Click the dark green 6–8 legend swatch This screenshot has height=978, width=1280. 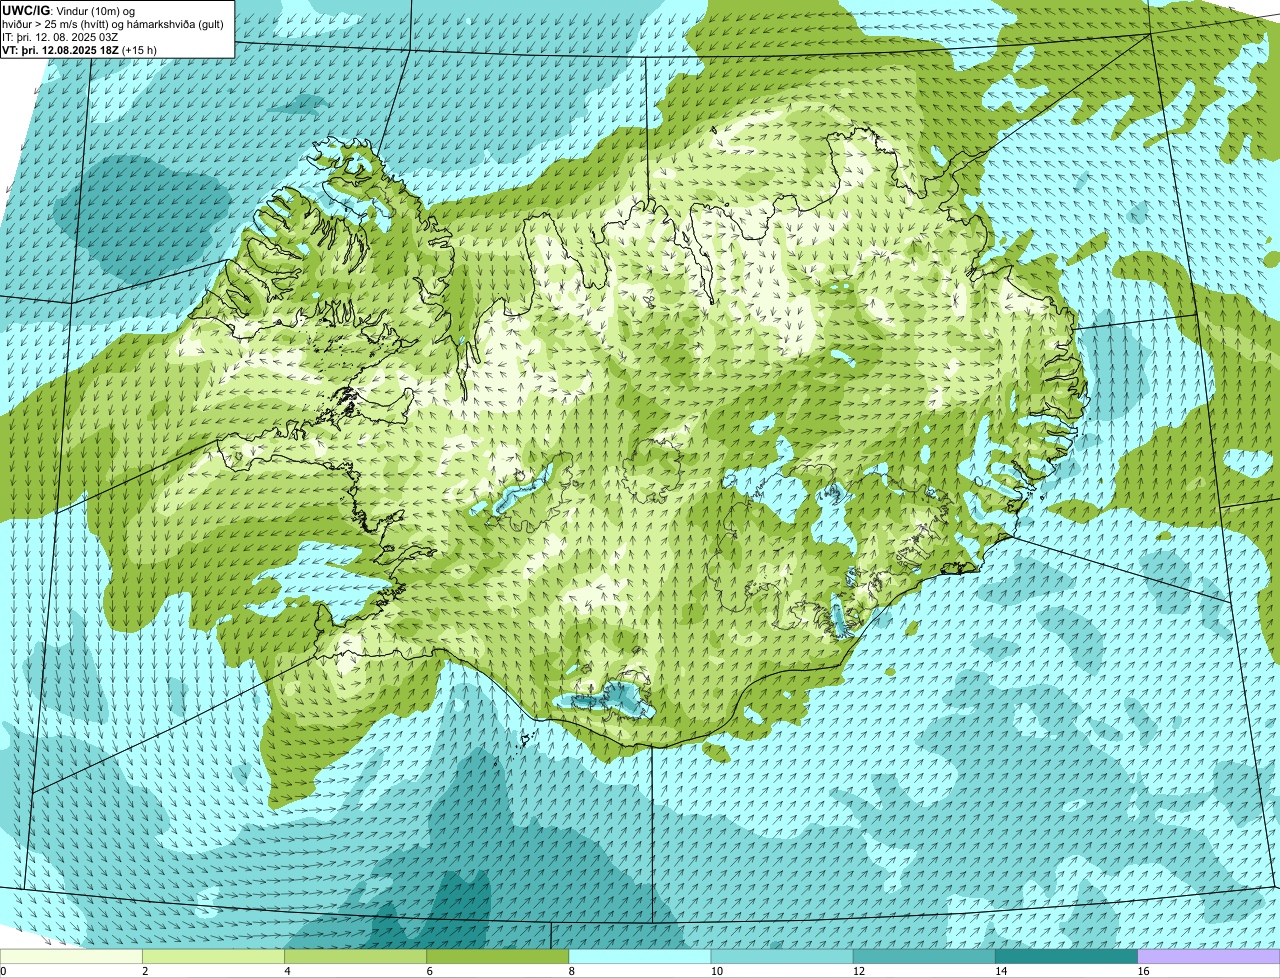(497, 957)
